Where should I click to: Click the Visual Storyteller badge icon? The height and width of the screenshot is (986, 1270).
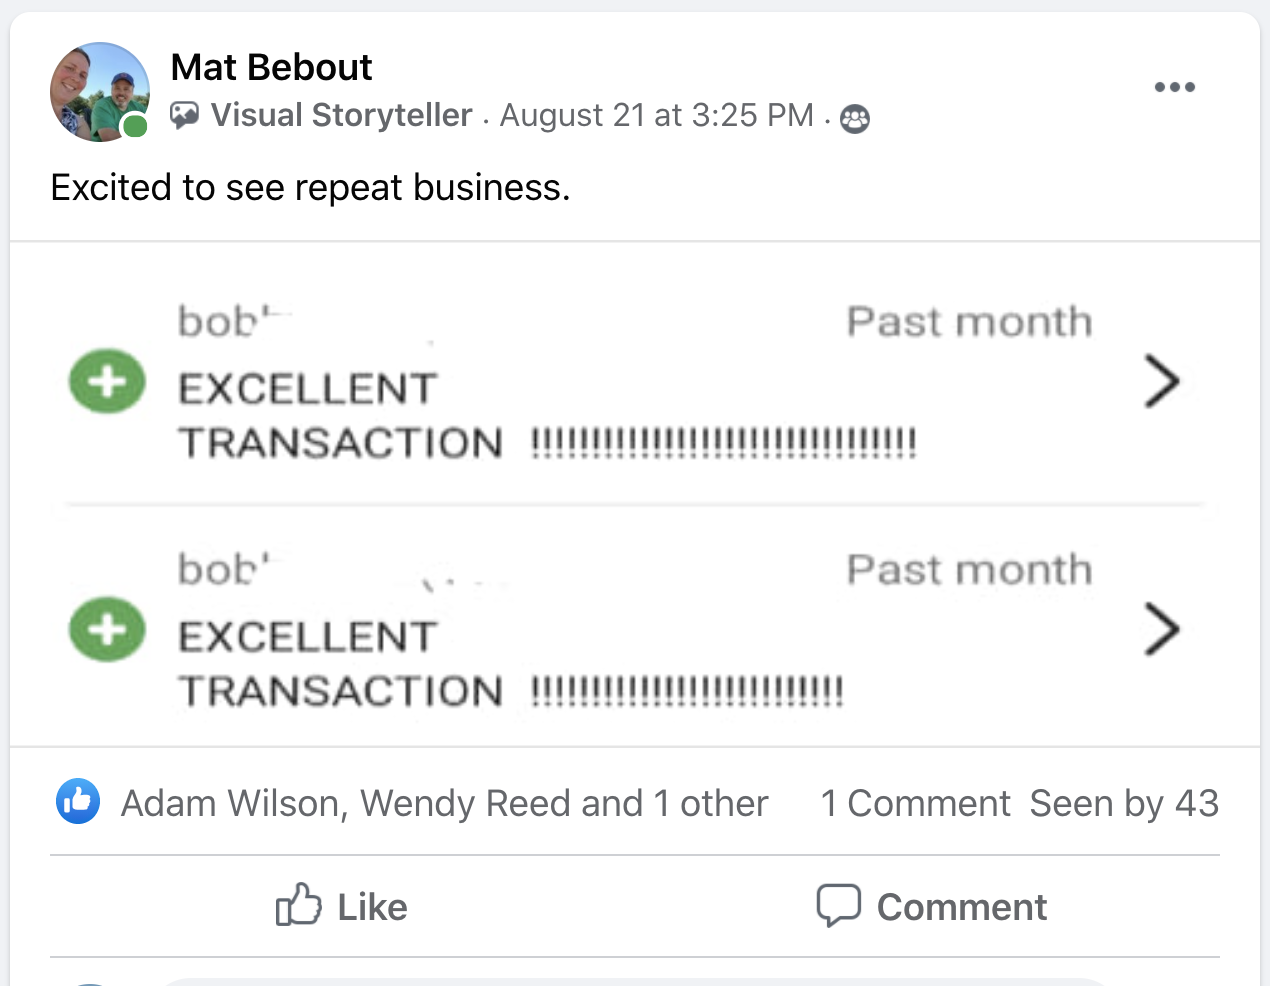[x=184, y=116]
